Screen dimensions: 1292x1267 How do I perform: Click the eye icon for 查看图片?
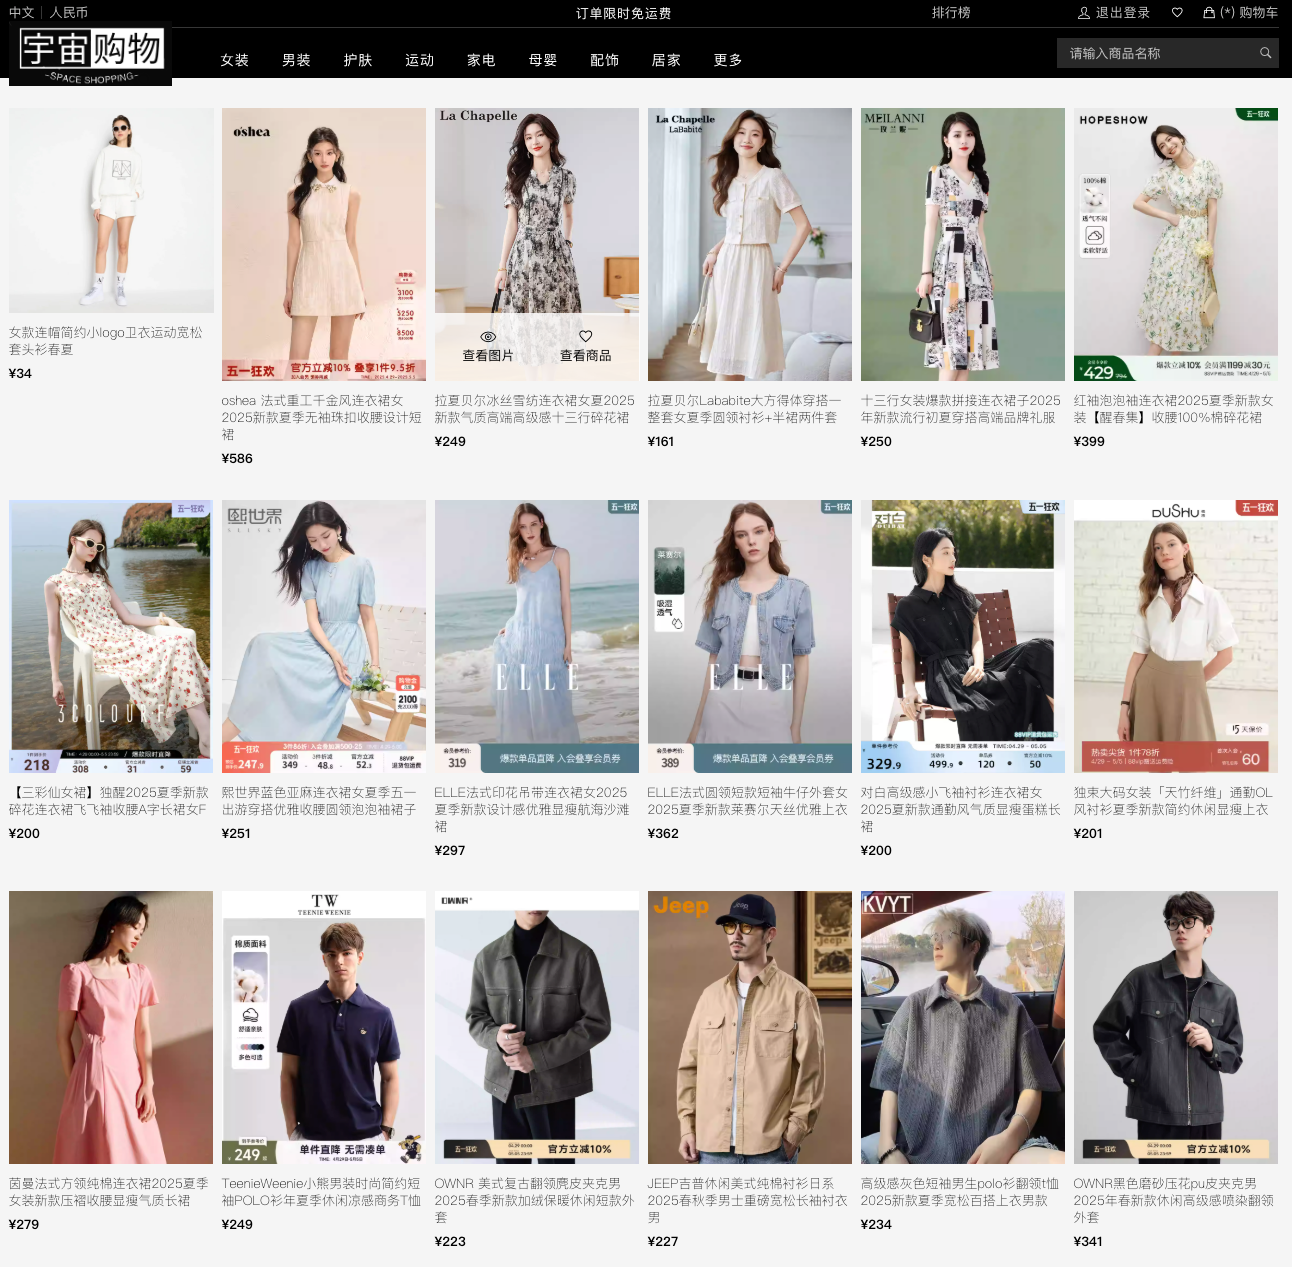coord(488,337)
